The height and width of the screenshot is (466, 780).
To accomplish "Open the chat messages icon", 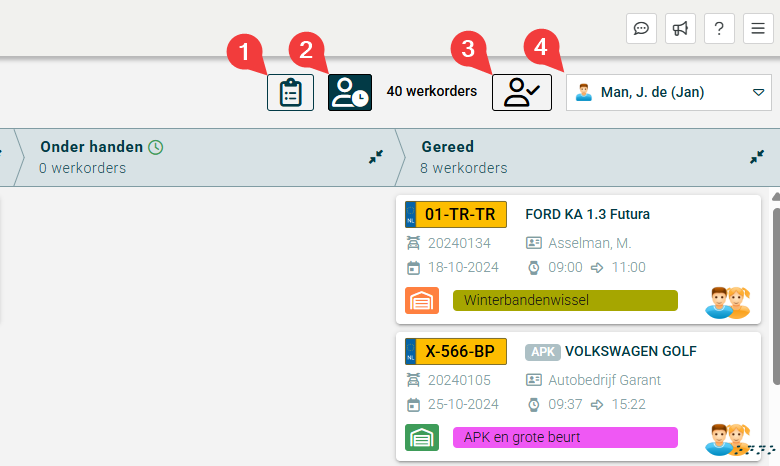I will (641, 29).
